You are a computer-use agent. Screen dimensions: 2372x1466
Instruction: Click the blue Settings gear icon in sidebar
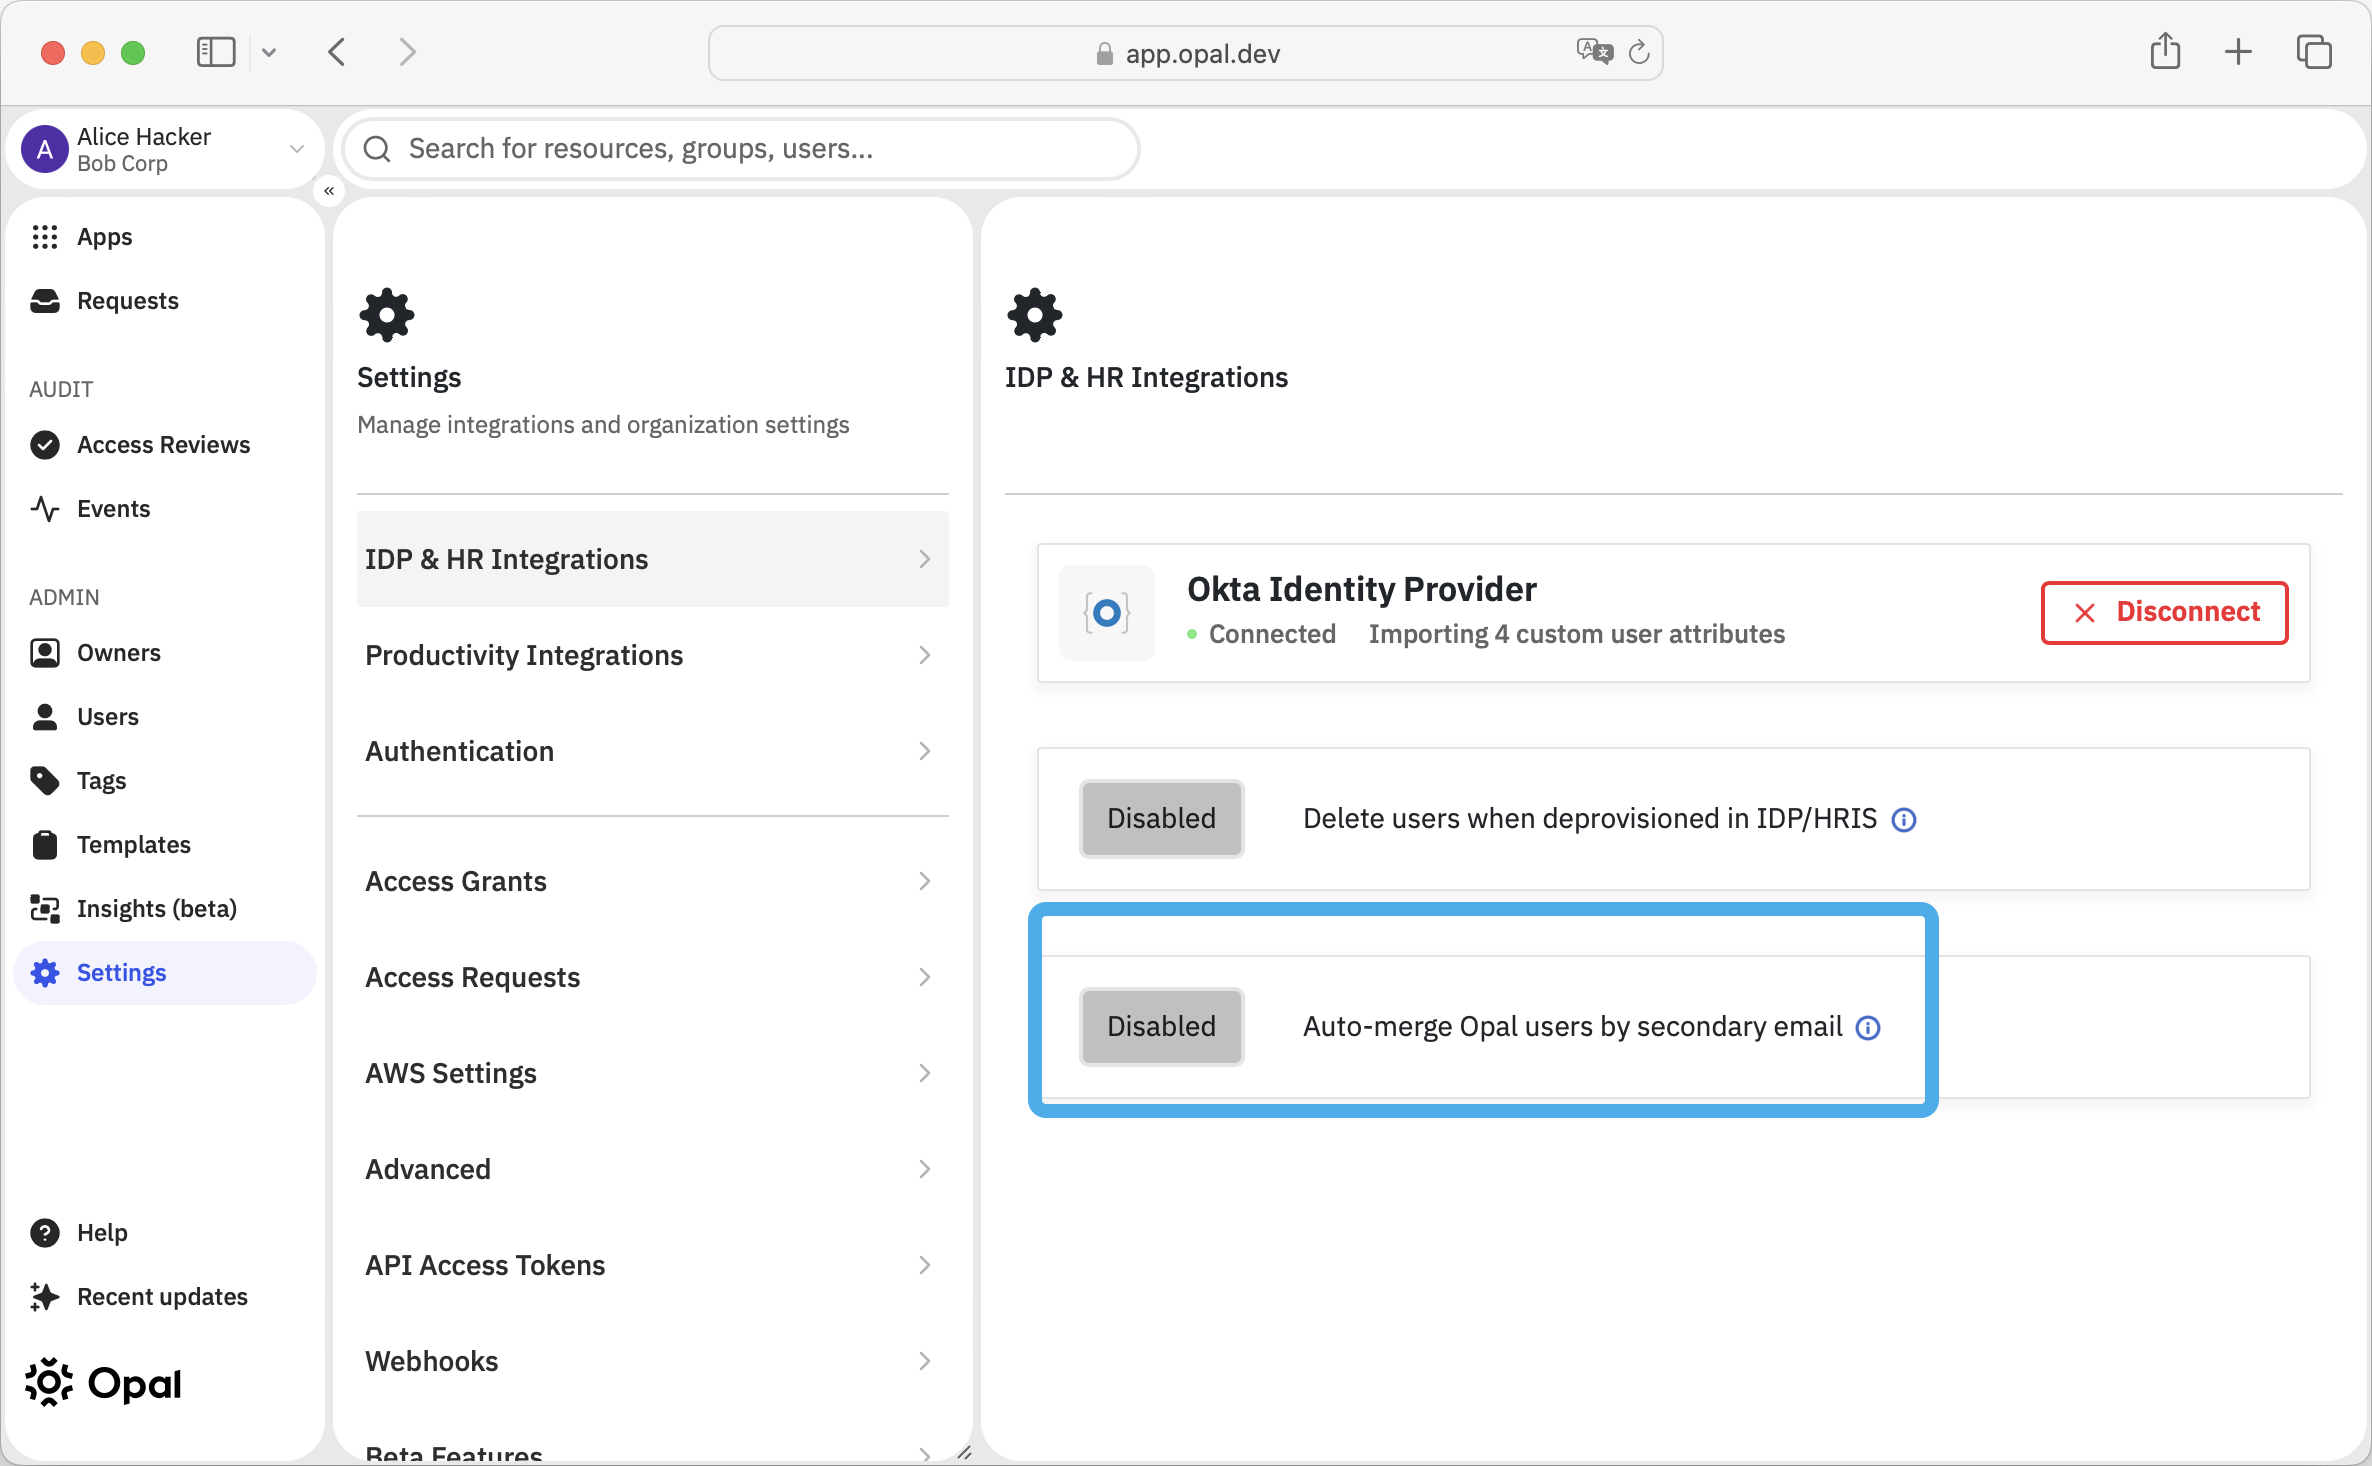tap(45, 973)
